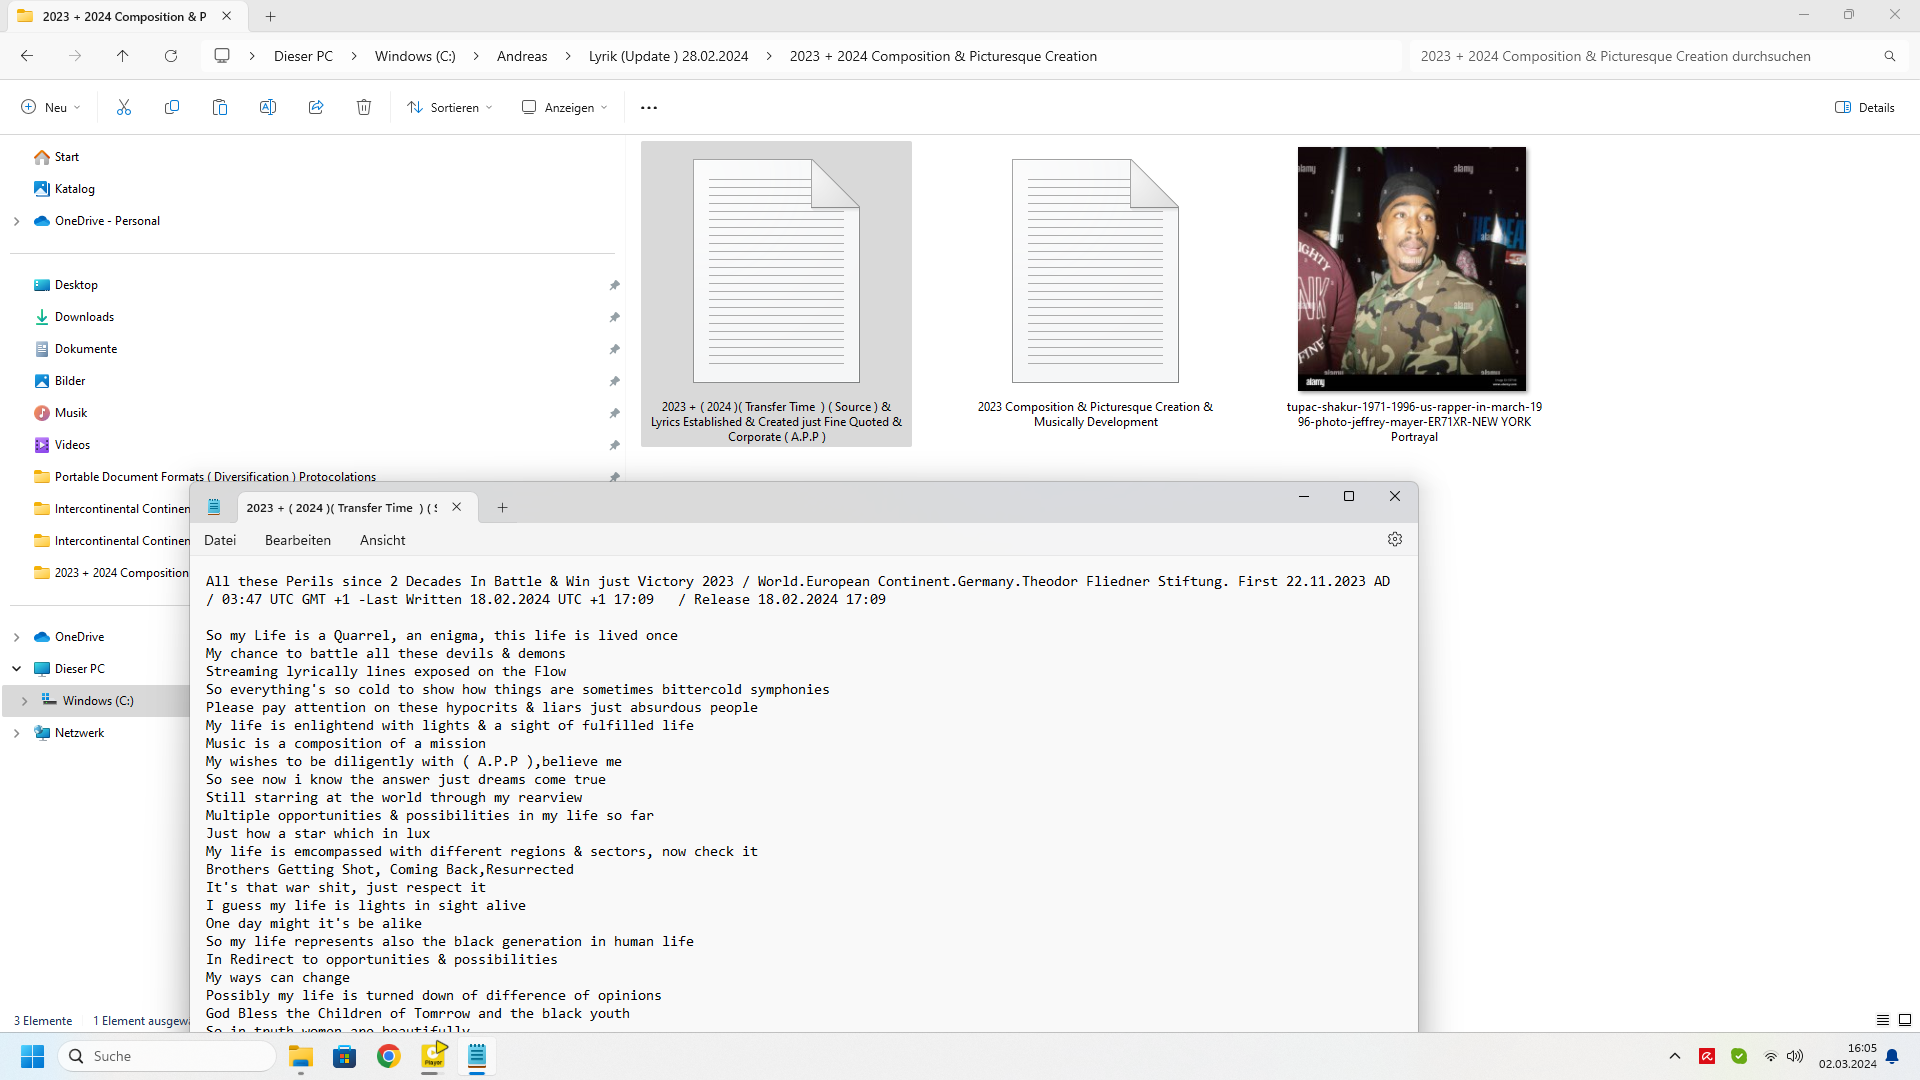Click the taskbar clock showing 16:05

1848,1056
